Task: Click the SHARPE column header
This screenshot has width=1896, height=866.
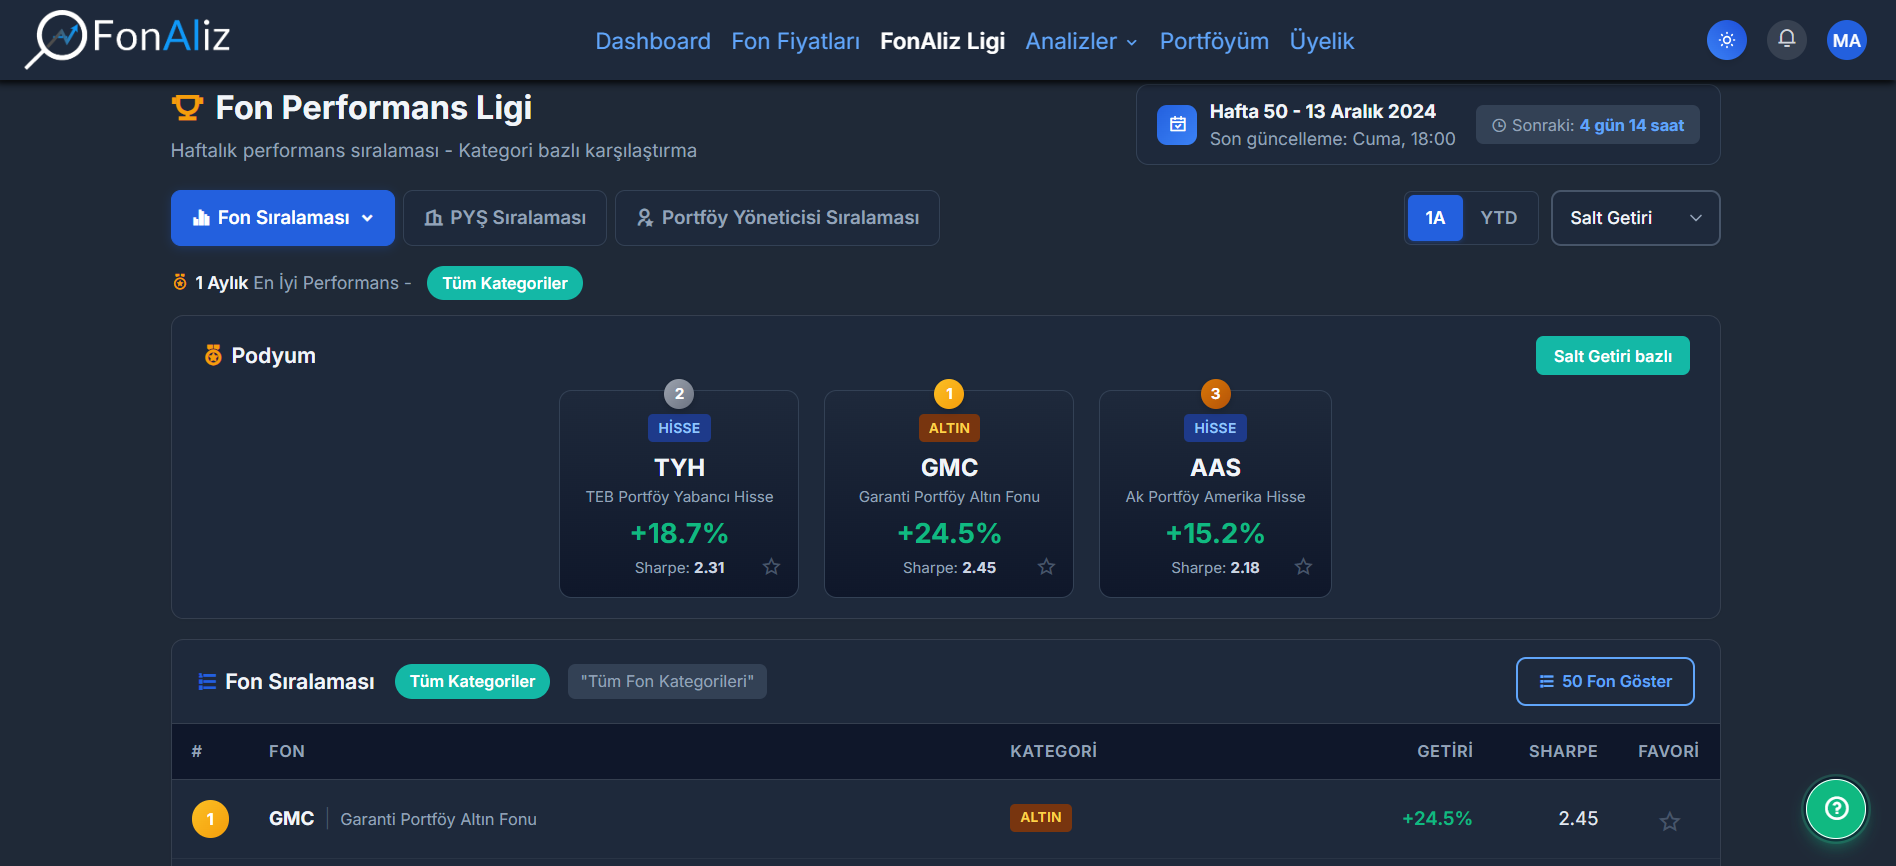Action: [1563, 751]
